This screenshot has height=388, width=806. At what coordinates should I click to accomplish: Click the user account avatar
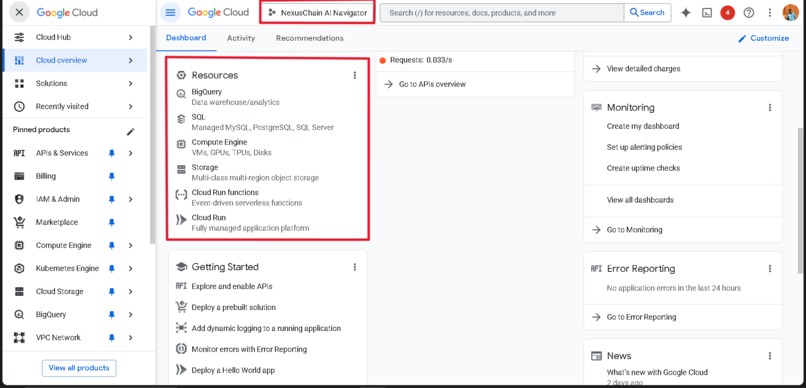click(791, 12)
